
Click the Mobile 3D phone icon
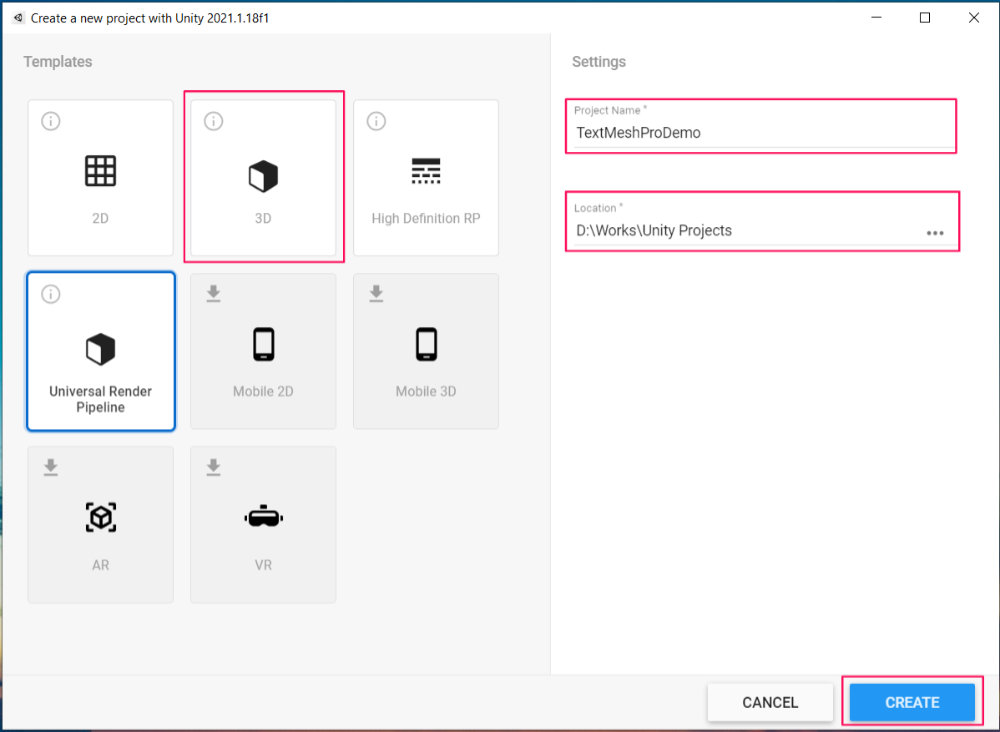pos(427,344)
